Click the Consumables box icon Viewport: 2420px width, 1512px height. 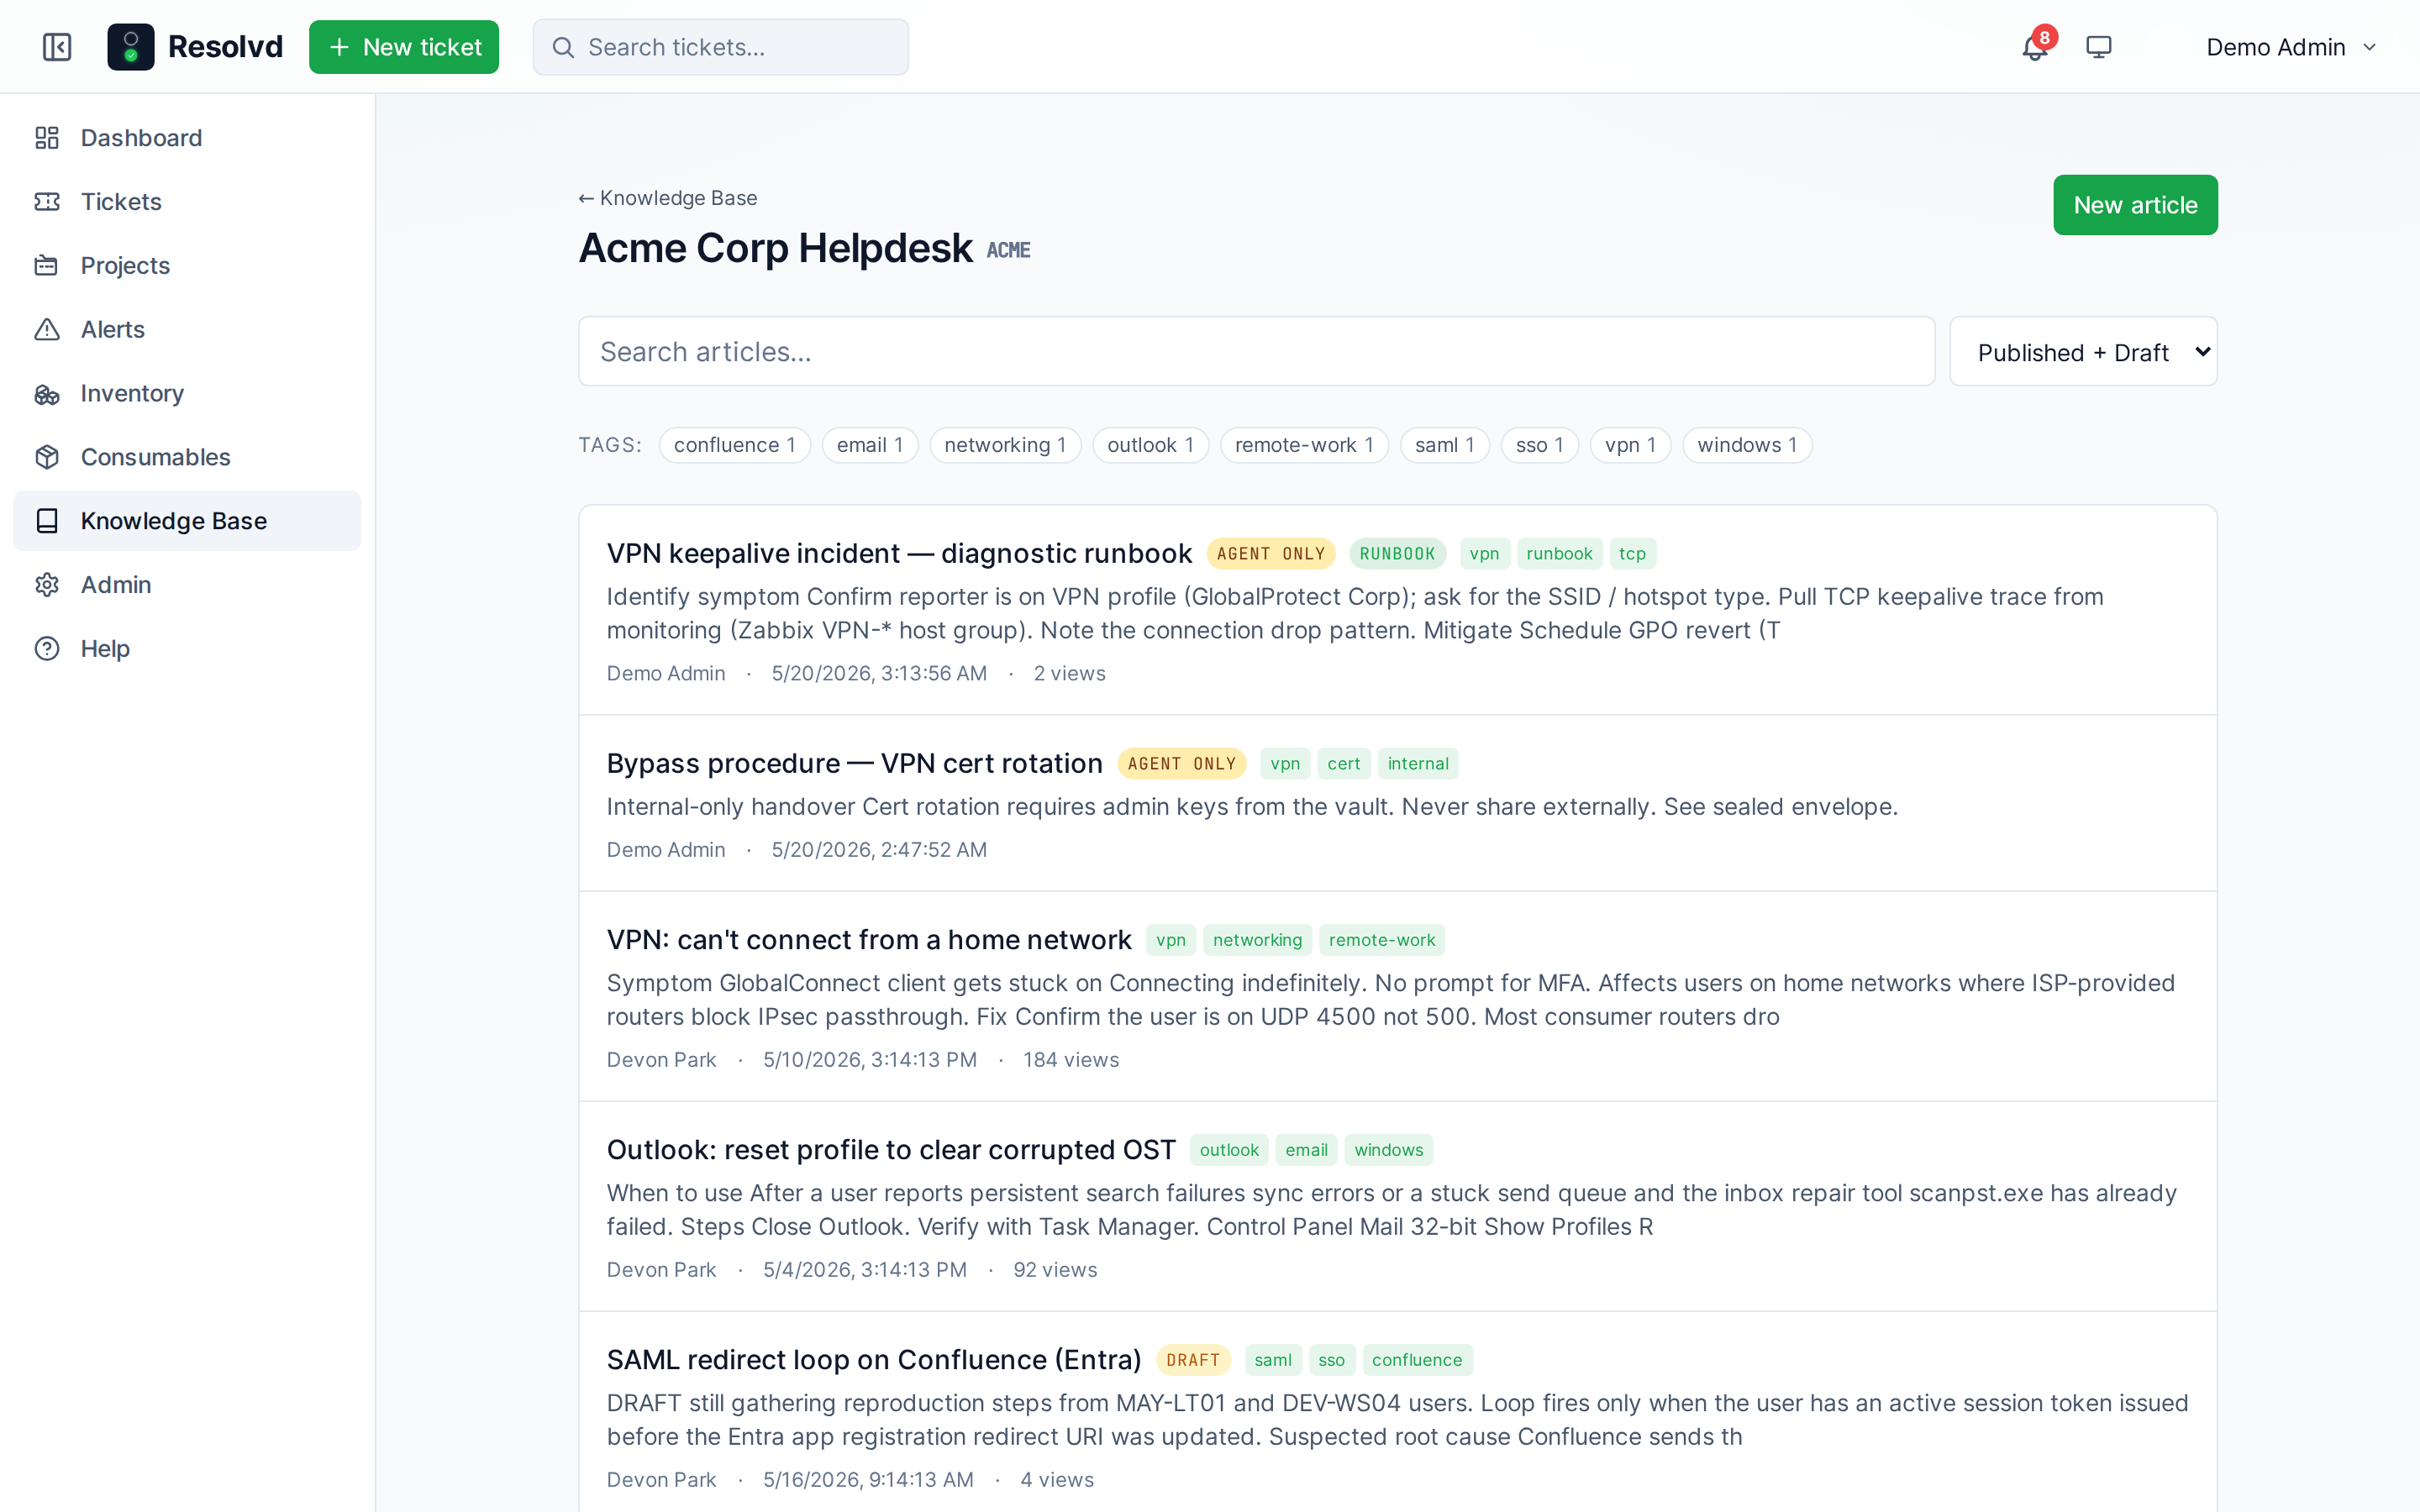pos(47,457)
